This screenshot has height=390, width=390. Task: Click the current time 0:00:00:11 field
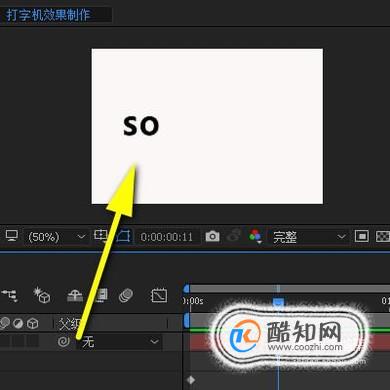tap(167, 237)
